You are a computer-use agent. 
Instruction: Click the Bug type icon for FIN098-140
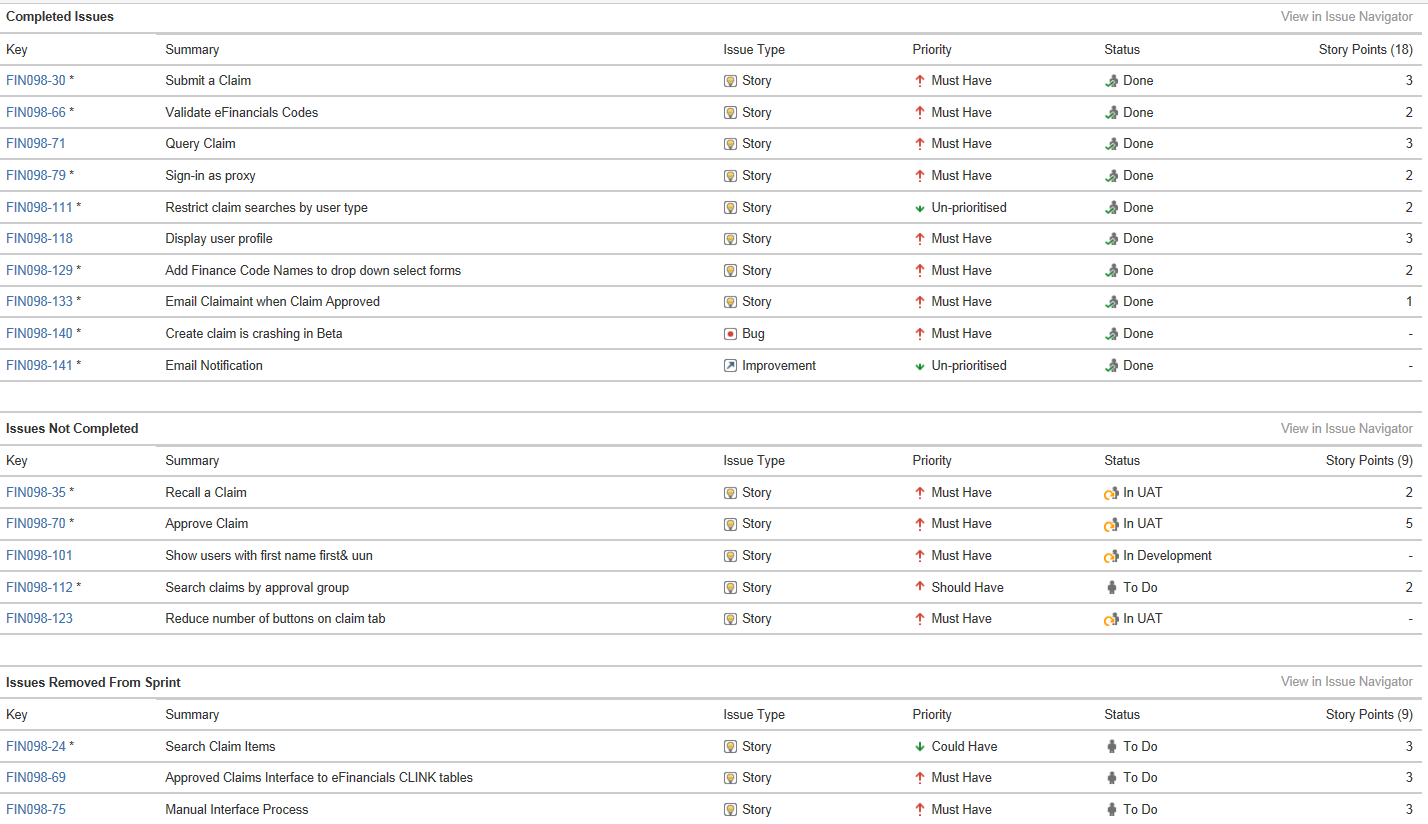[x=730, y=333]
